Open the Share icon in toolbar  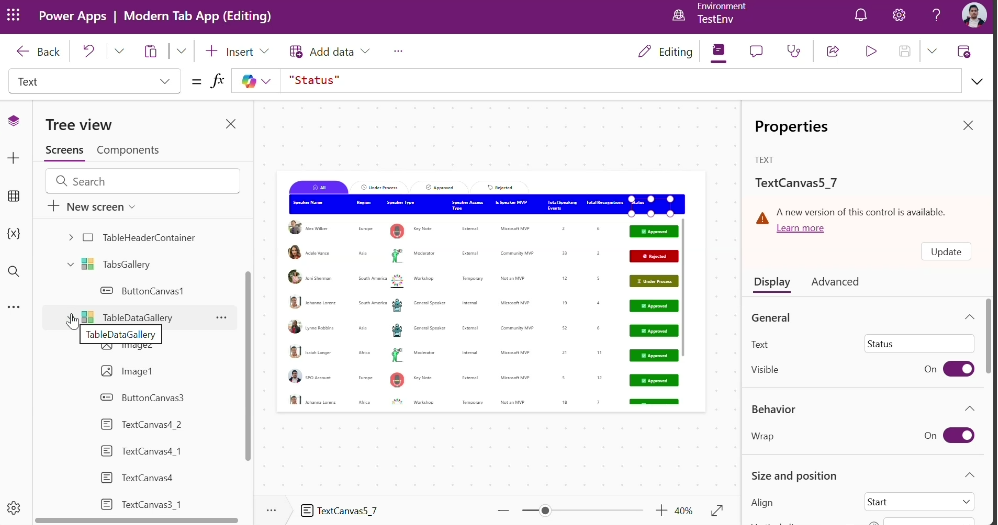[x=832, y=52]
